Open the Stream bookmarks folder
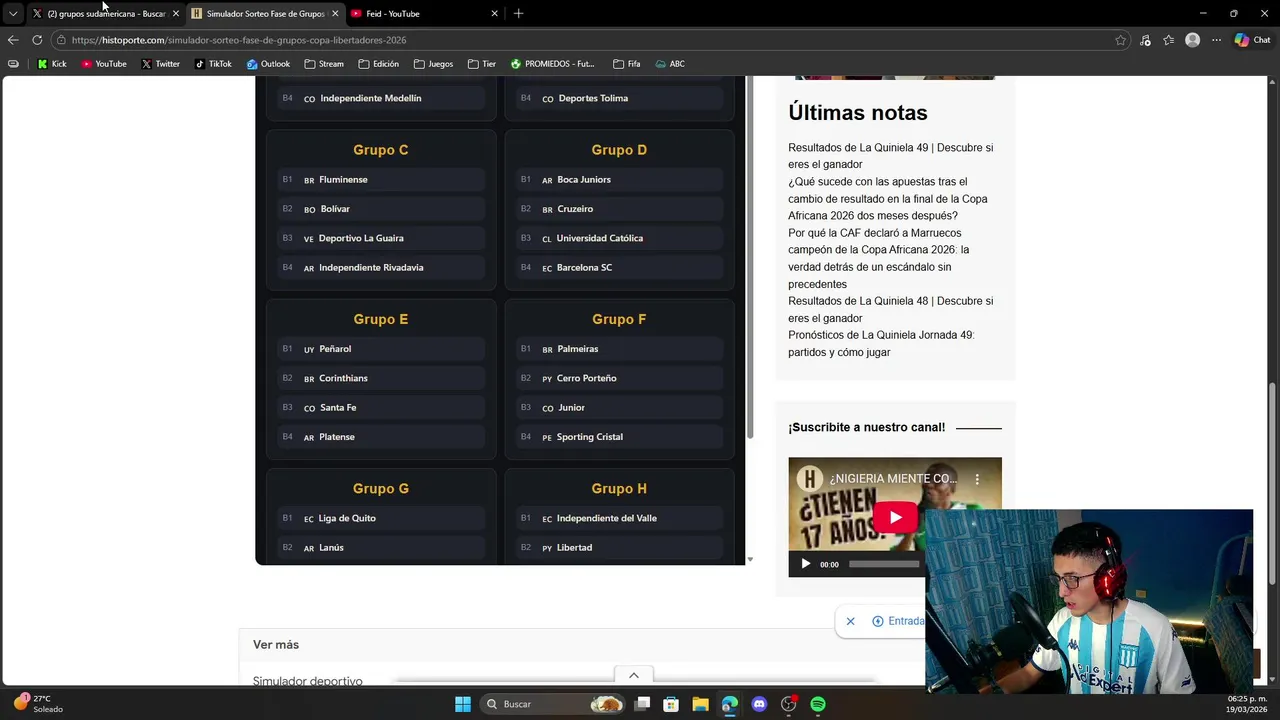The width and height of the screenshot is (1280, 720). pyautogui.click(x=324, y=64)
